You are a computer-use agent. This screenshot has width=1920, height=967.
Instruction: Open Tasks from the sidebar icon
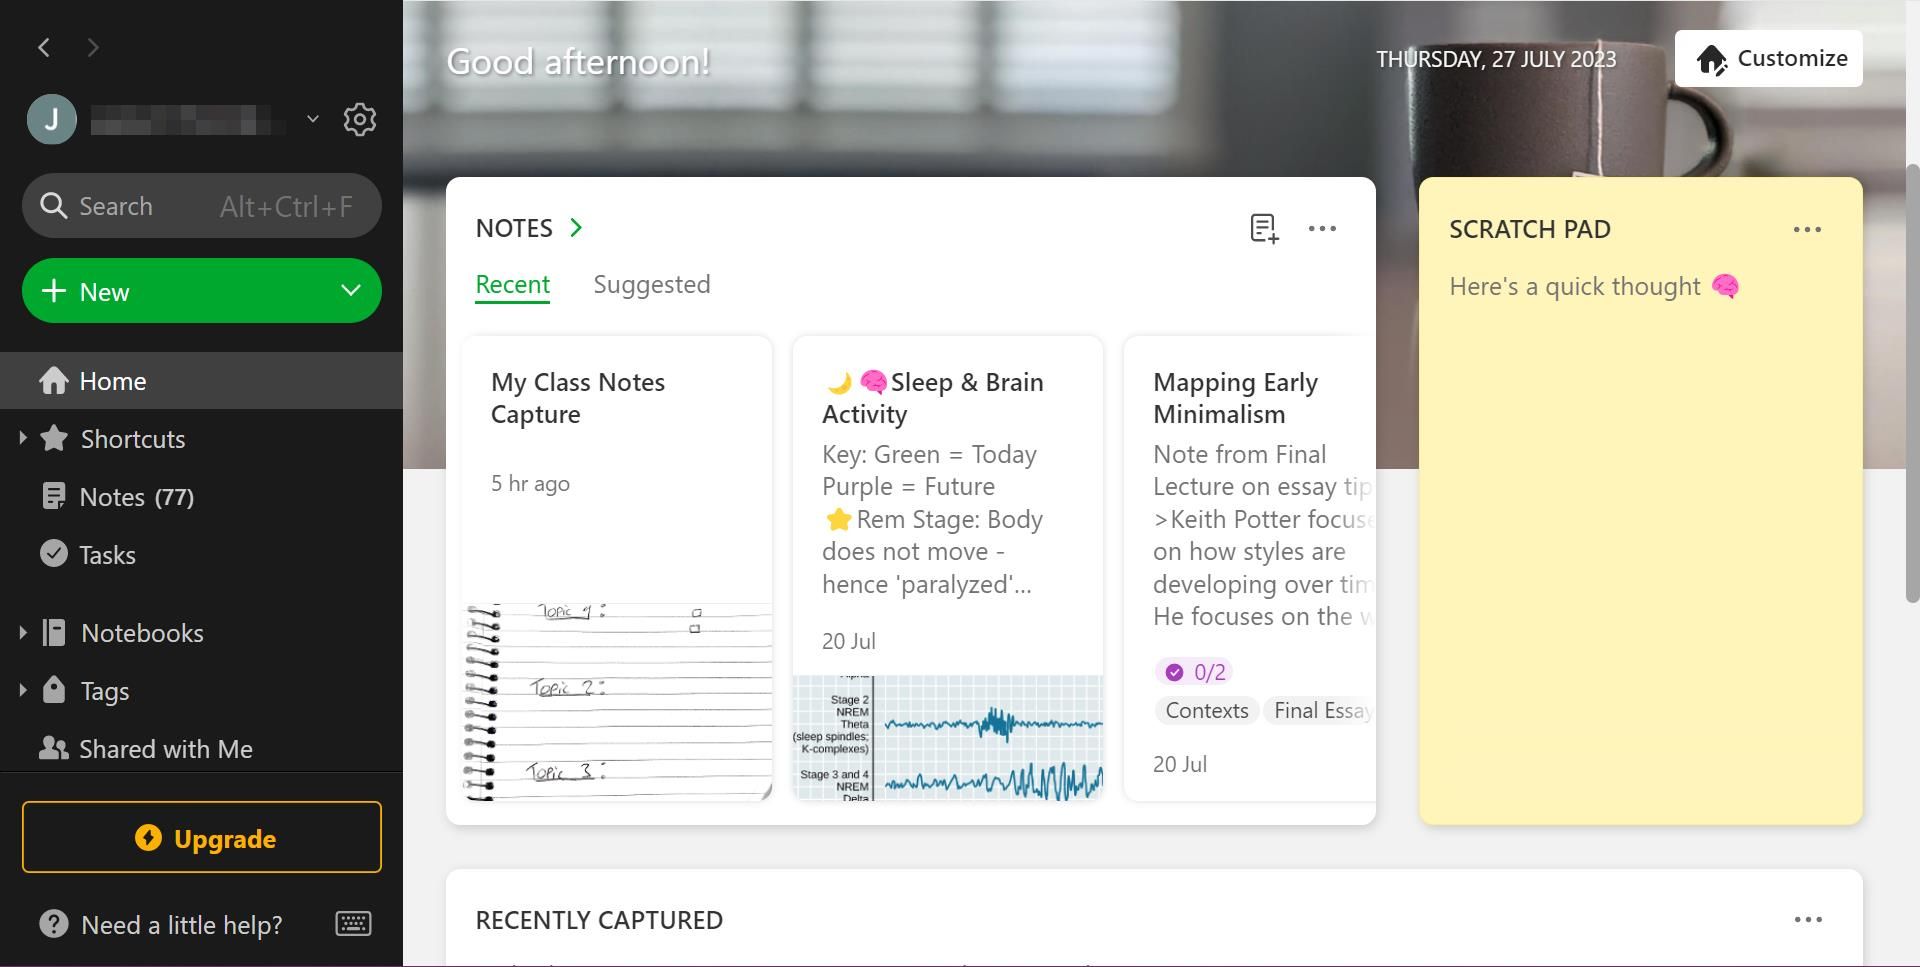(54, 554)
